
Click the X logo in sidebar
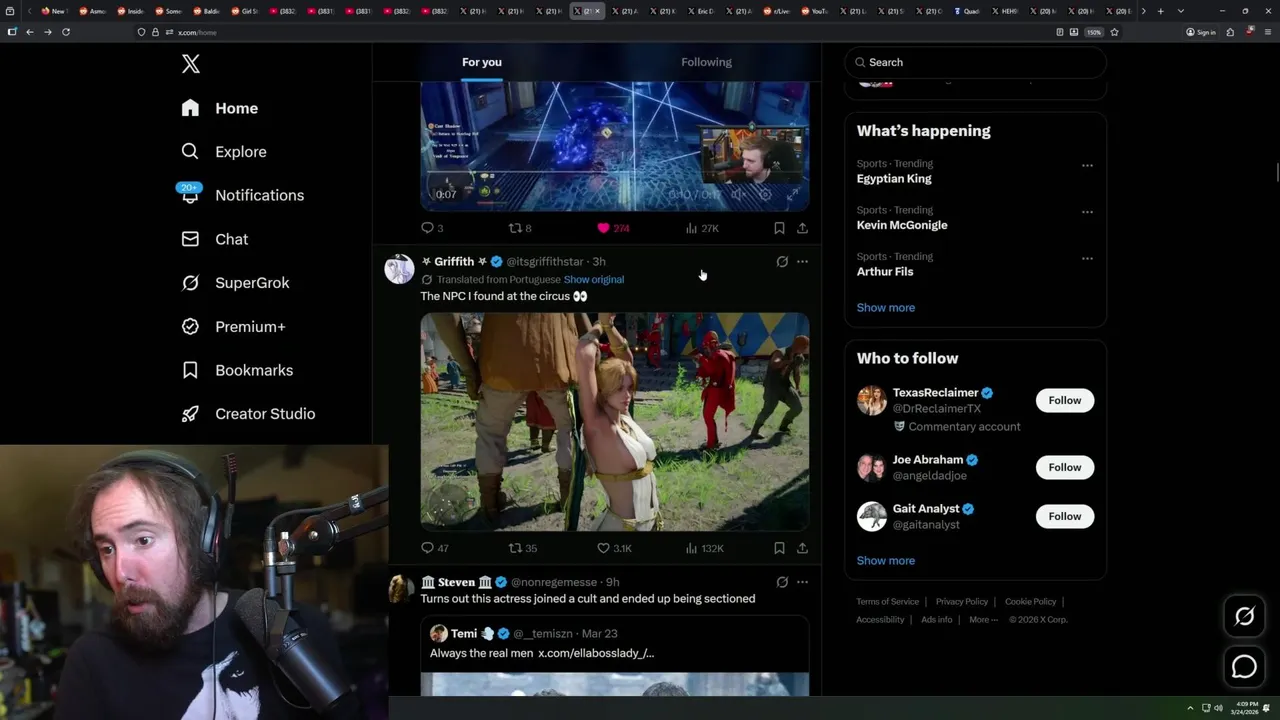click(x=191, y=64)
